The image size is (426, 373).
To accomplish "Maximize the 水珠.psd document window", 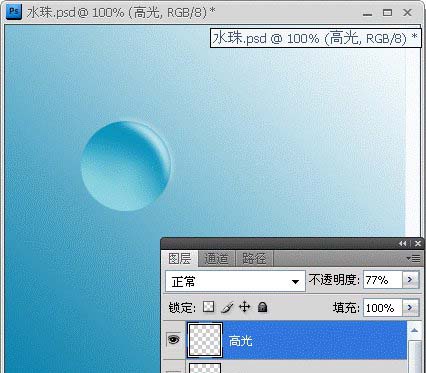I will (387, 13).
